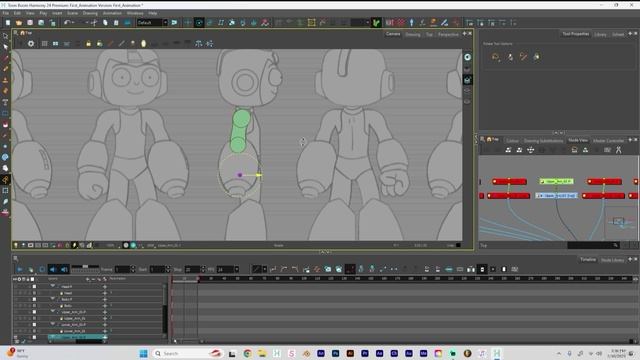The height and width of the screenshot is (360, 640).
Task: Open the File menu
Action: pos(6,13)
